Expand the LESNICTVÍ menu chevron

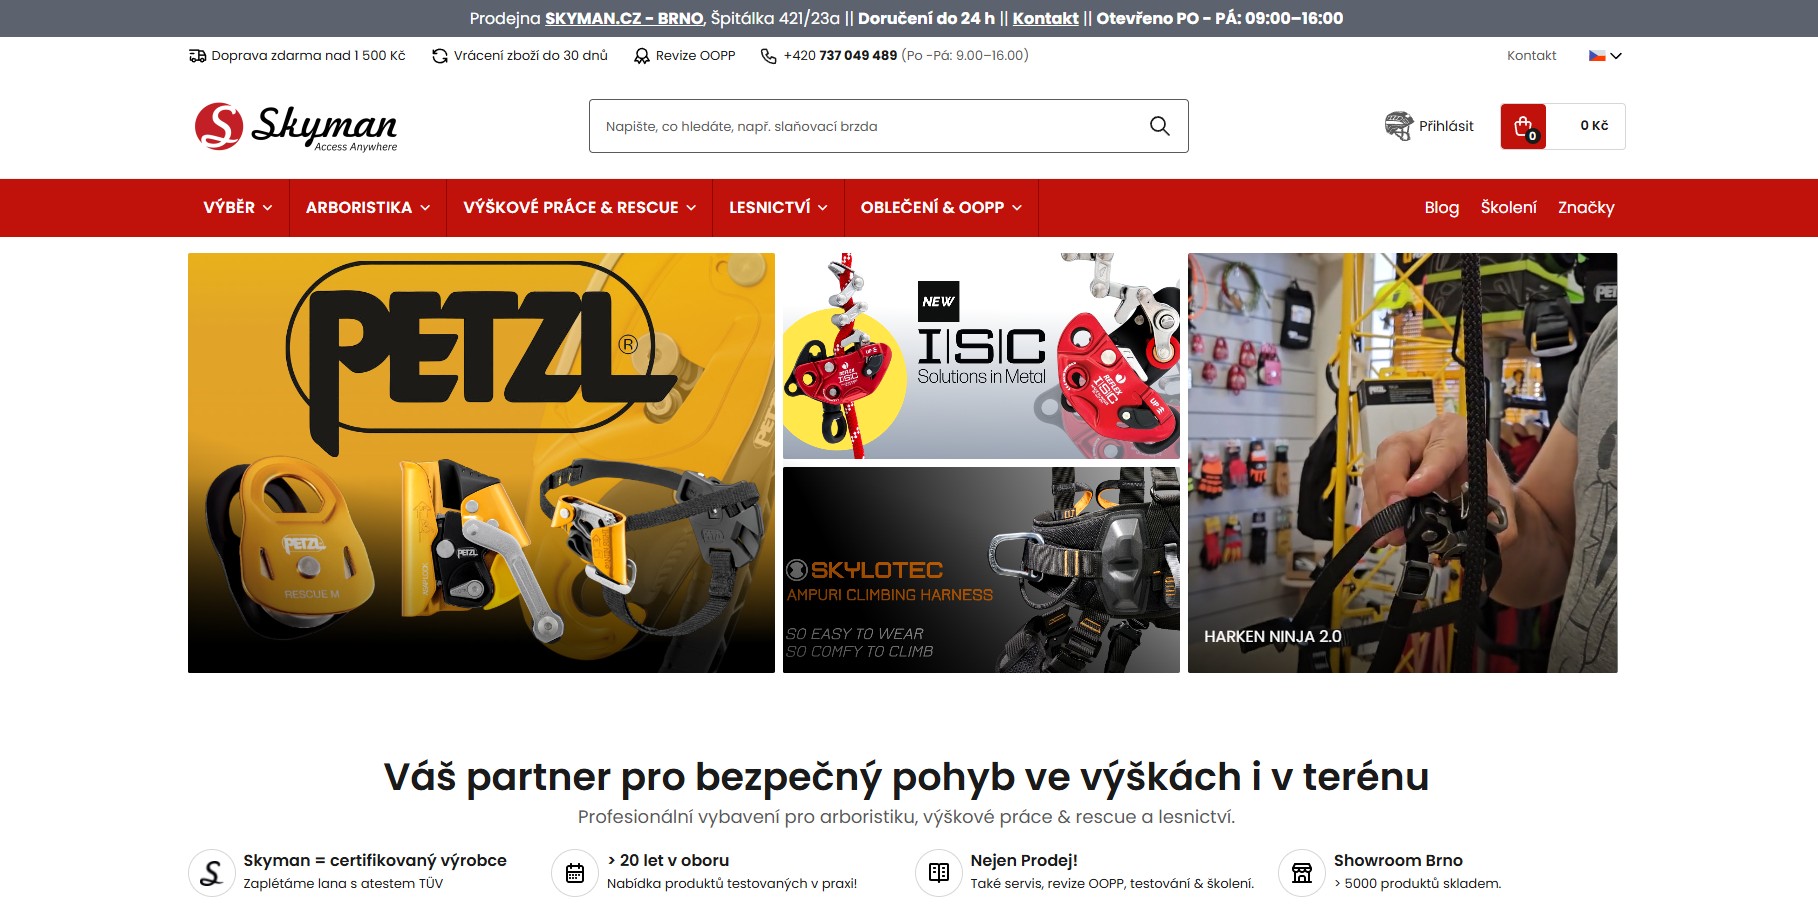(823, 208)
